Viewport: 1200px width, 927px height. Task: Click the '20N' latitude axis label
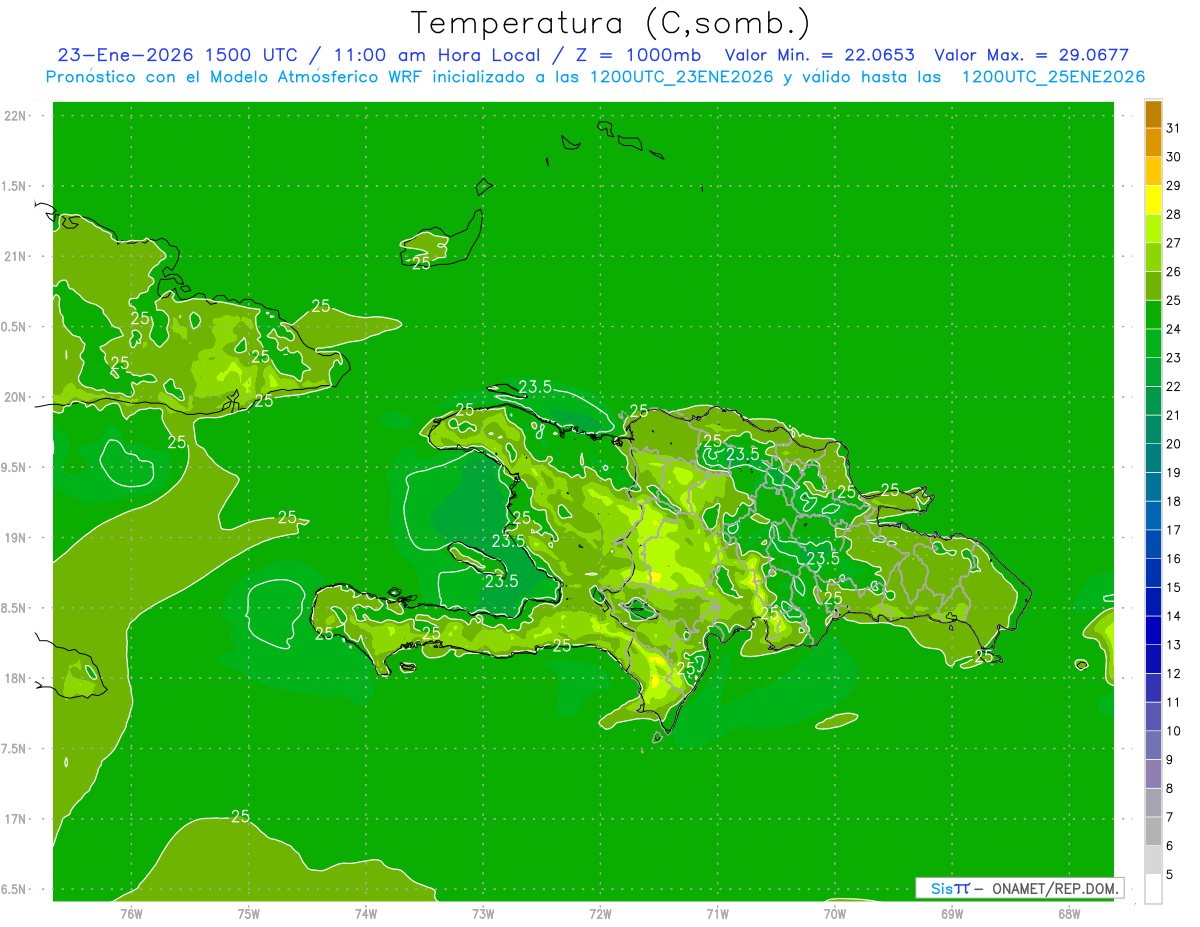tap(16, 397)
